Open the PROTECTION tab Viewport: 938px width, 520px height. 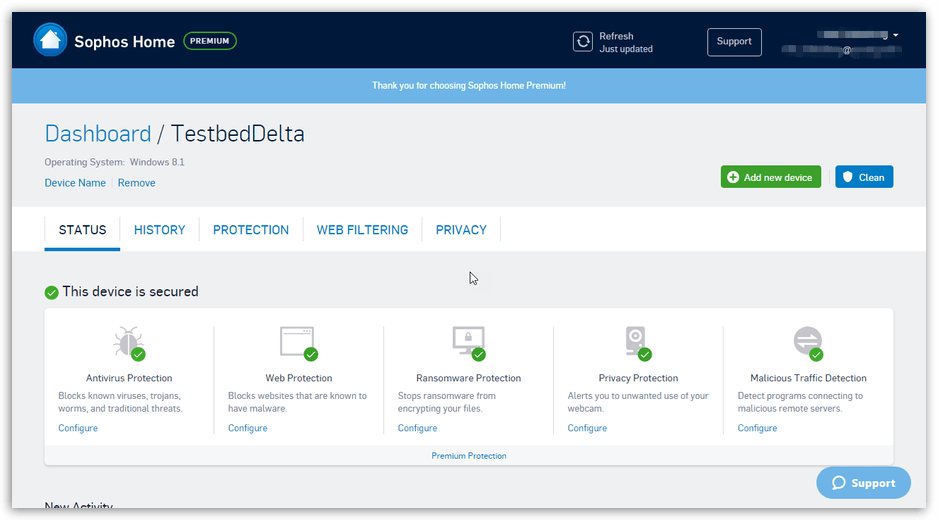(x=251, y=230)
